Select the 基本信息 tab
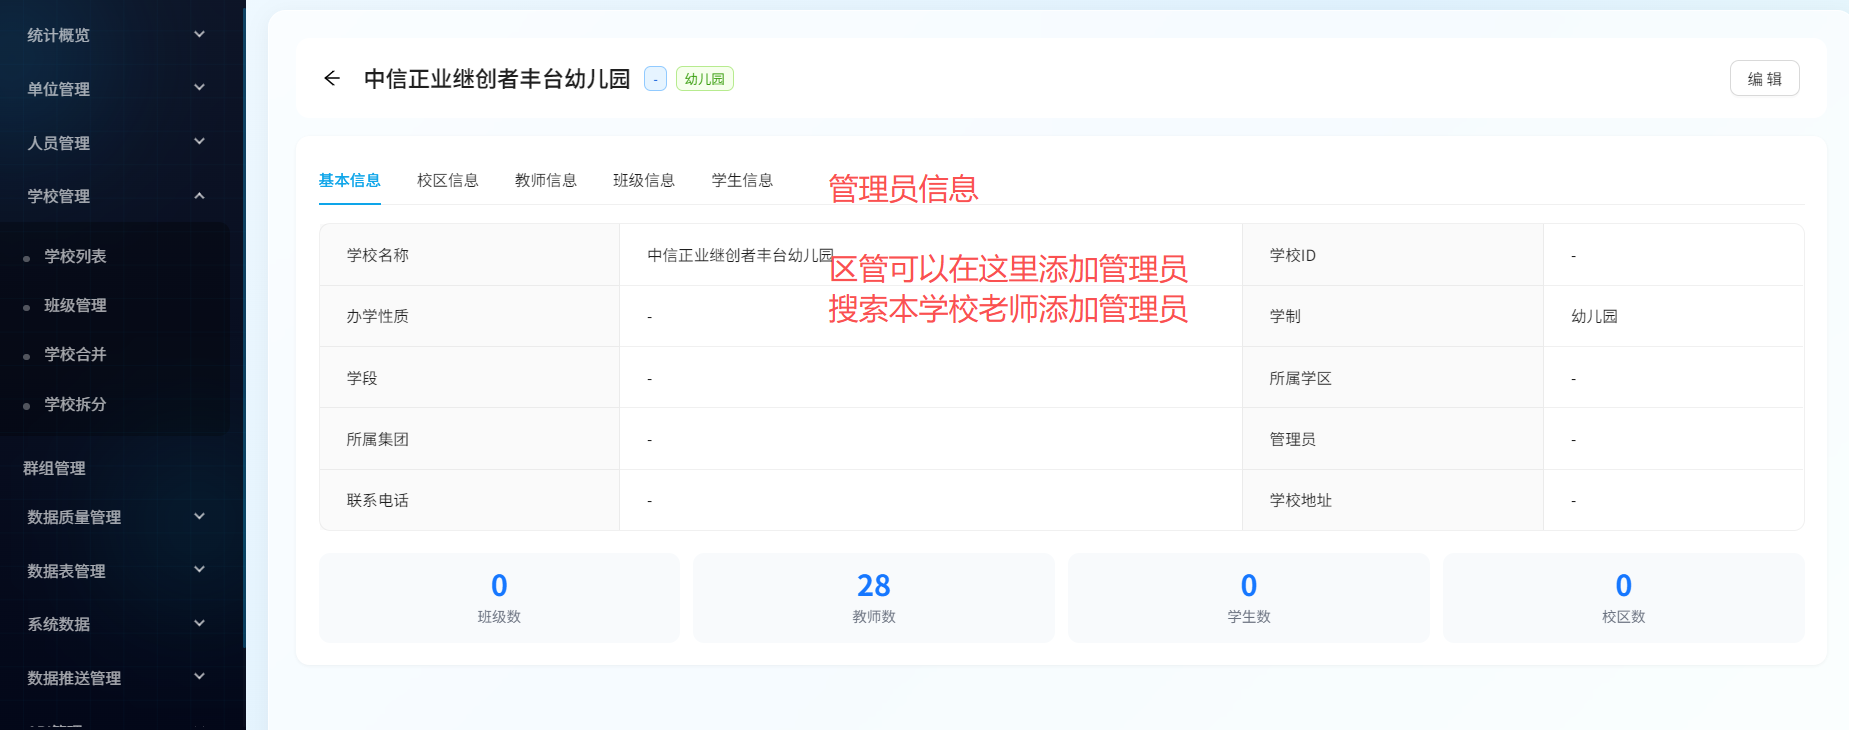The height and width of the screenshot is (730, 1849). tap(349, 180)
